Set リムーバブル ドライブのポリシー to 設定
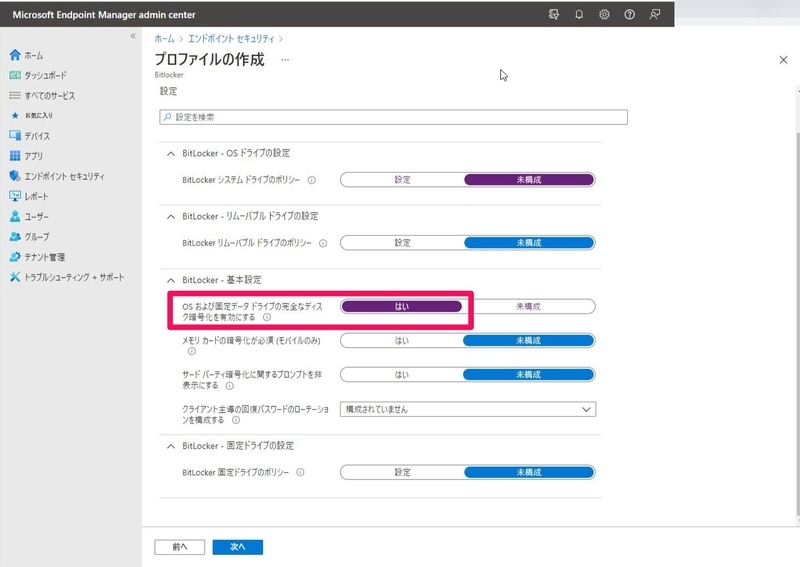The height and width of the screenshot is (567, 800). point(402,243)
